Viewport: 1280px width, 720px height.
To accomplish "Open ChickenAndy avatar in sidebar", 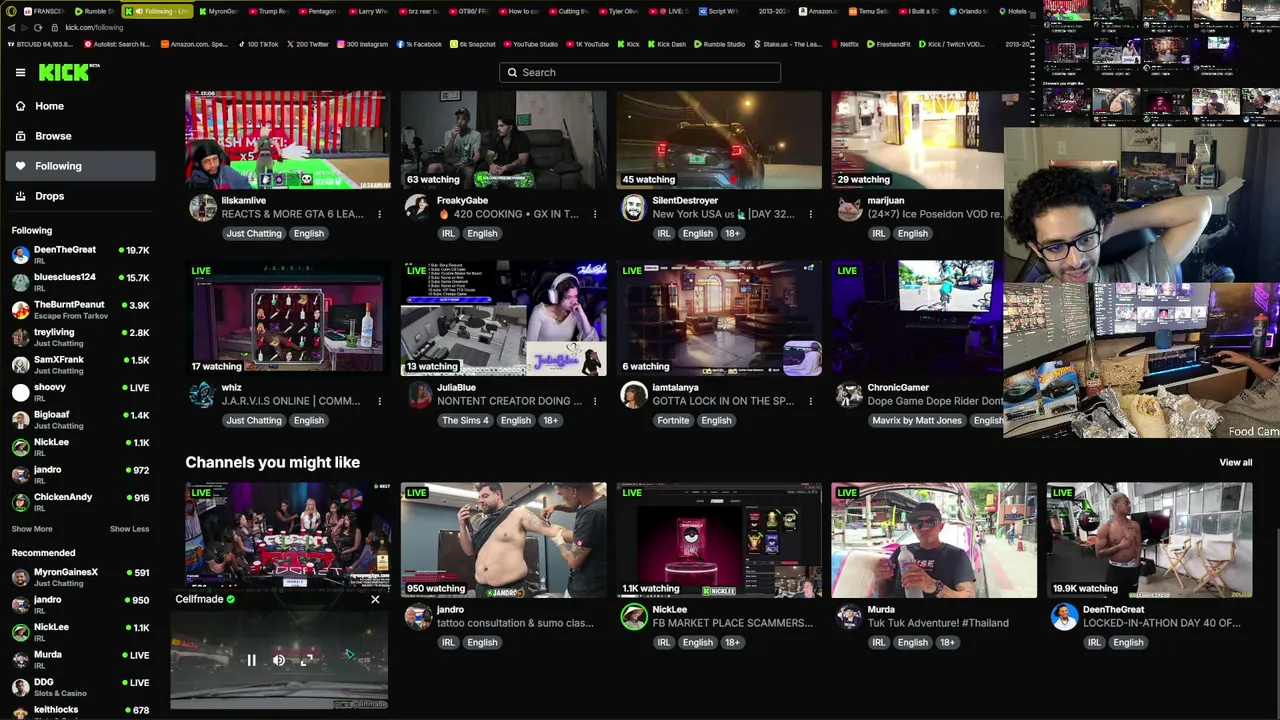I will pos(20,502).
